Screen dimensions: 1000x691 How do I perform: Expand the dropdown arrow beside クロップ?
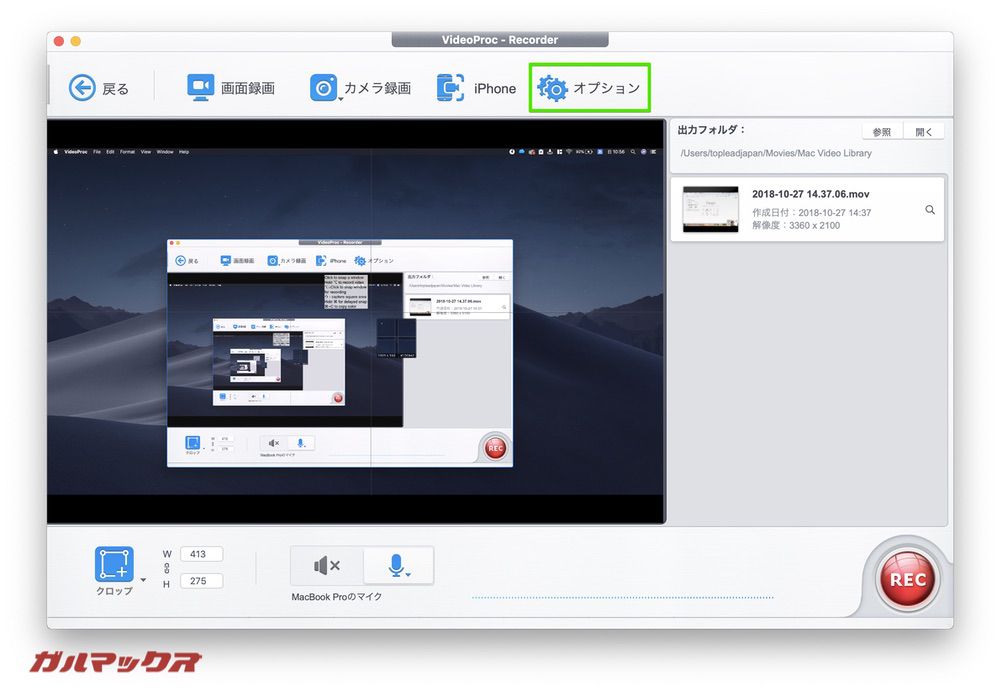pos(145,578)
